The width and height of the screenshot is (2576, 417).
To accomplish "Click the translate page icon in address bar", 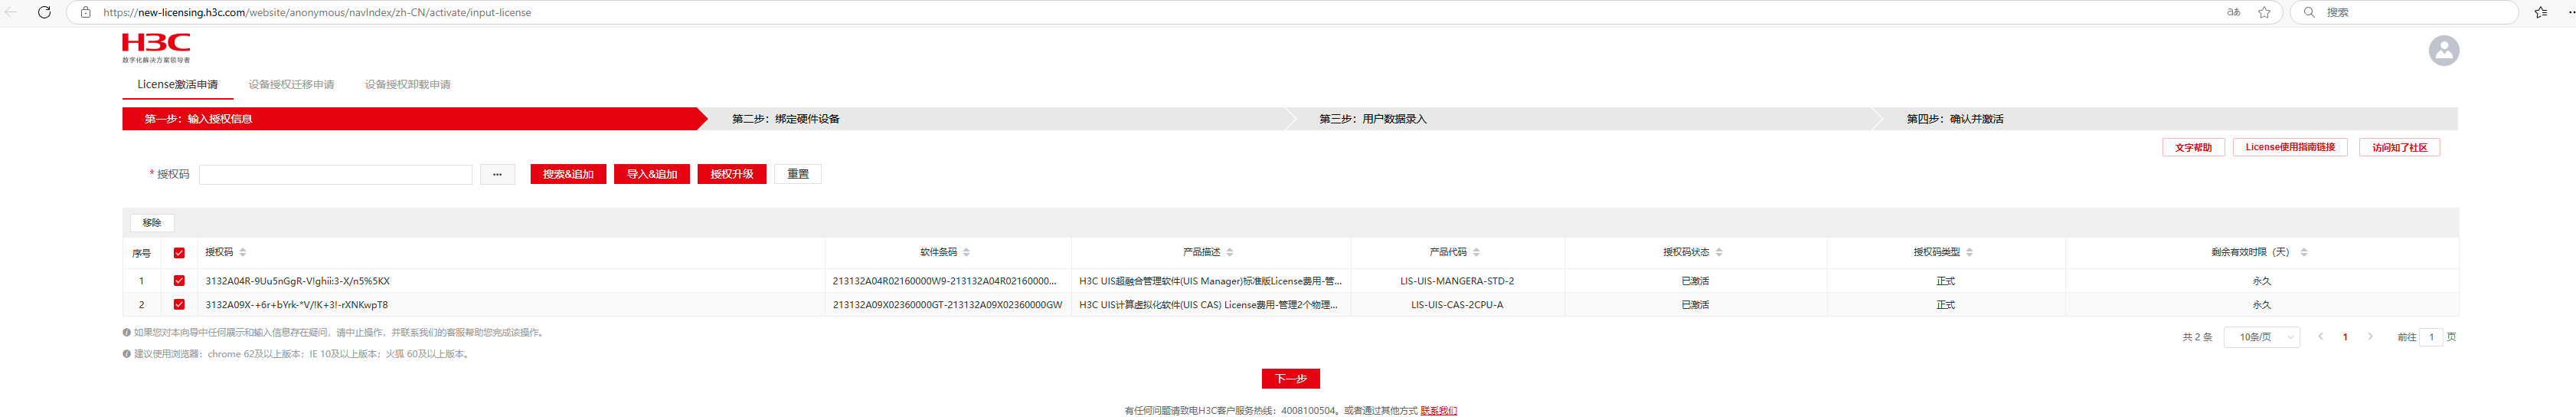I will pyautogui.click(x=2234, y=12).
